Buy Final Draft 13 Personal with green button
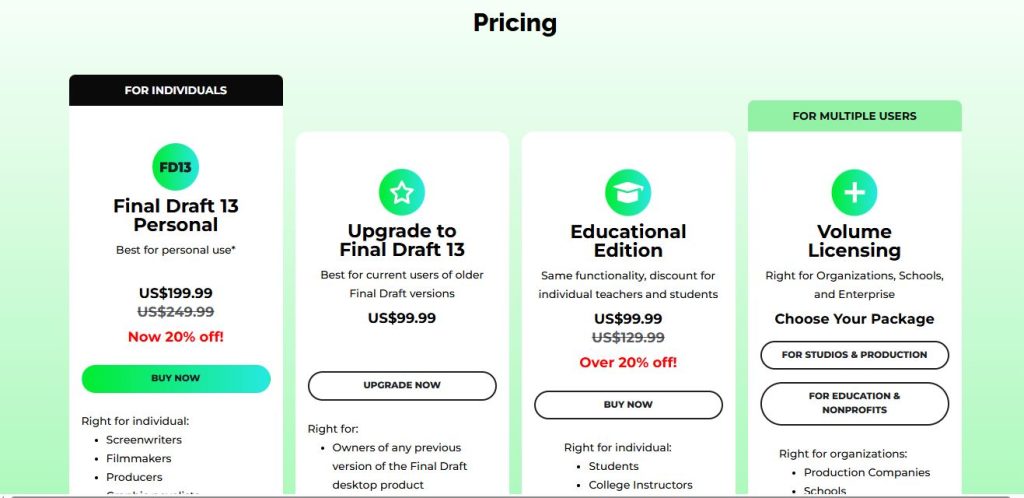1024x498 pixels. pyautogui.click(x=176, y=379)
